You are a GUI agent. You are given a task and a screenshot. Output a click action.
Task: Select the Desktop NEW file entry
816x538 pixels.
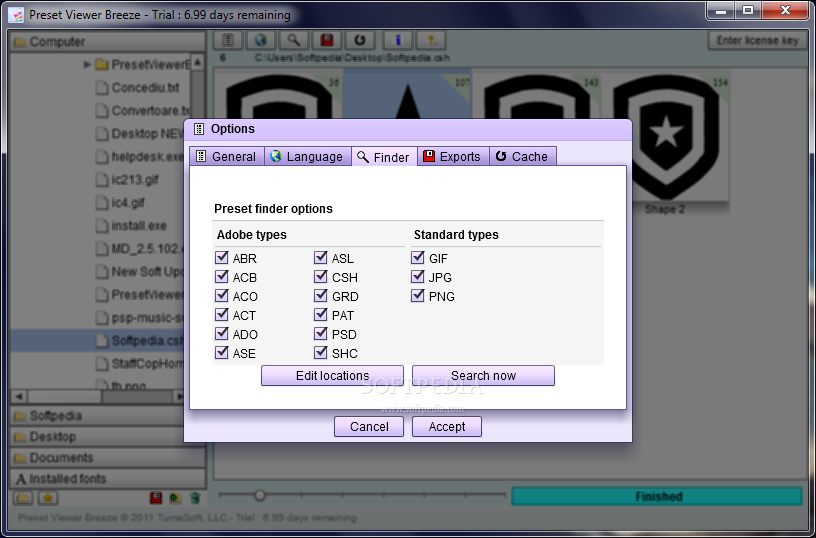(x=139, y=133)
